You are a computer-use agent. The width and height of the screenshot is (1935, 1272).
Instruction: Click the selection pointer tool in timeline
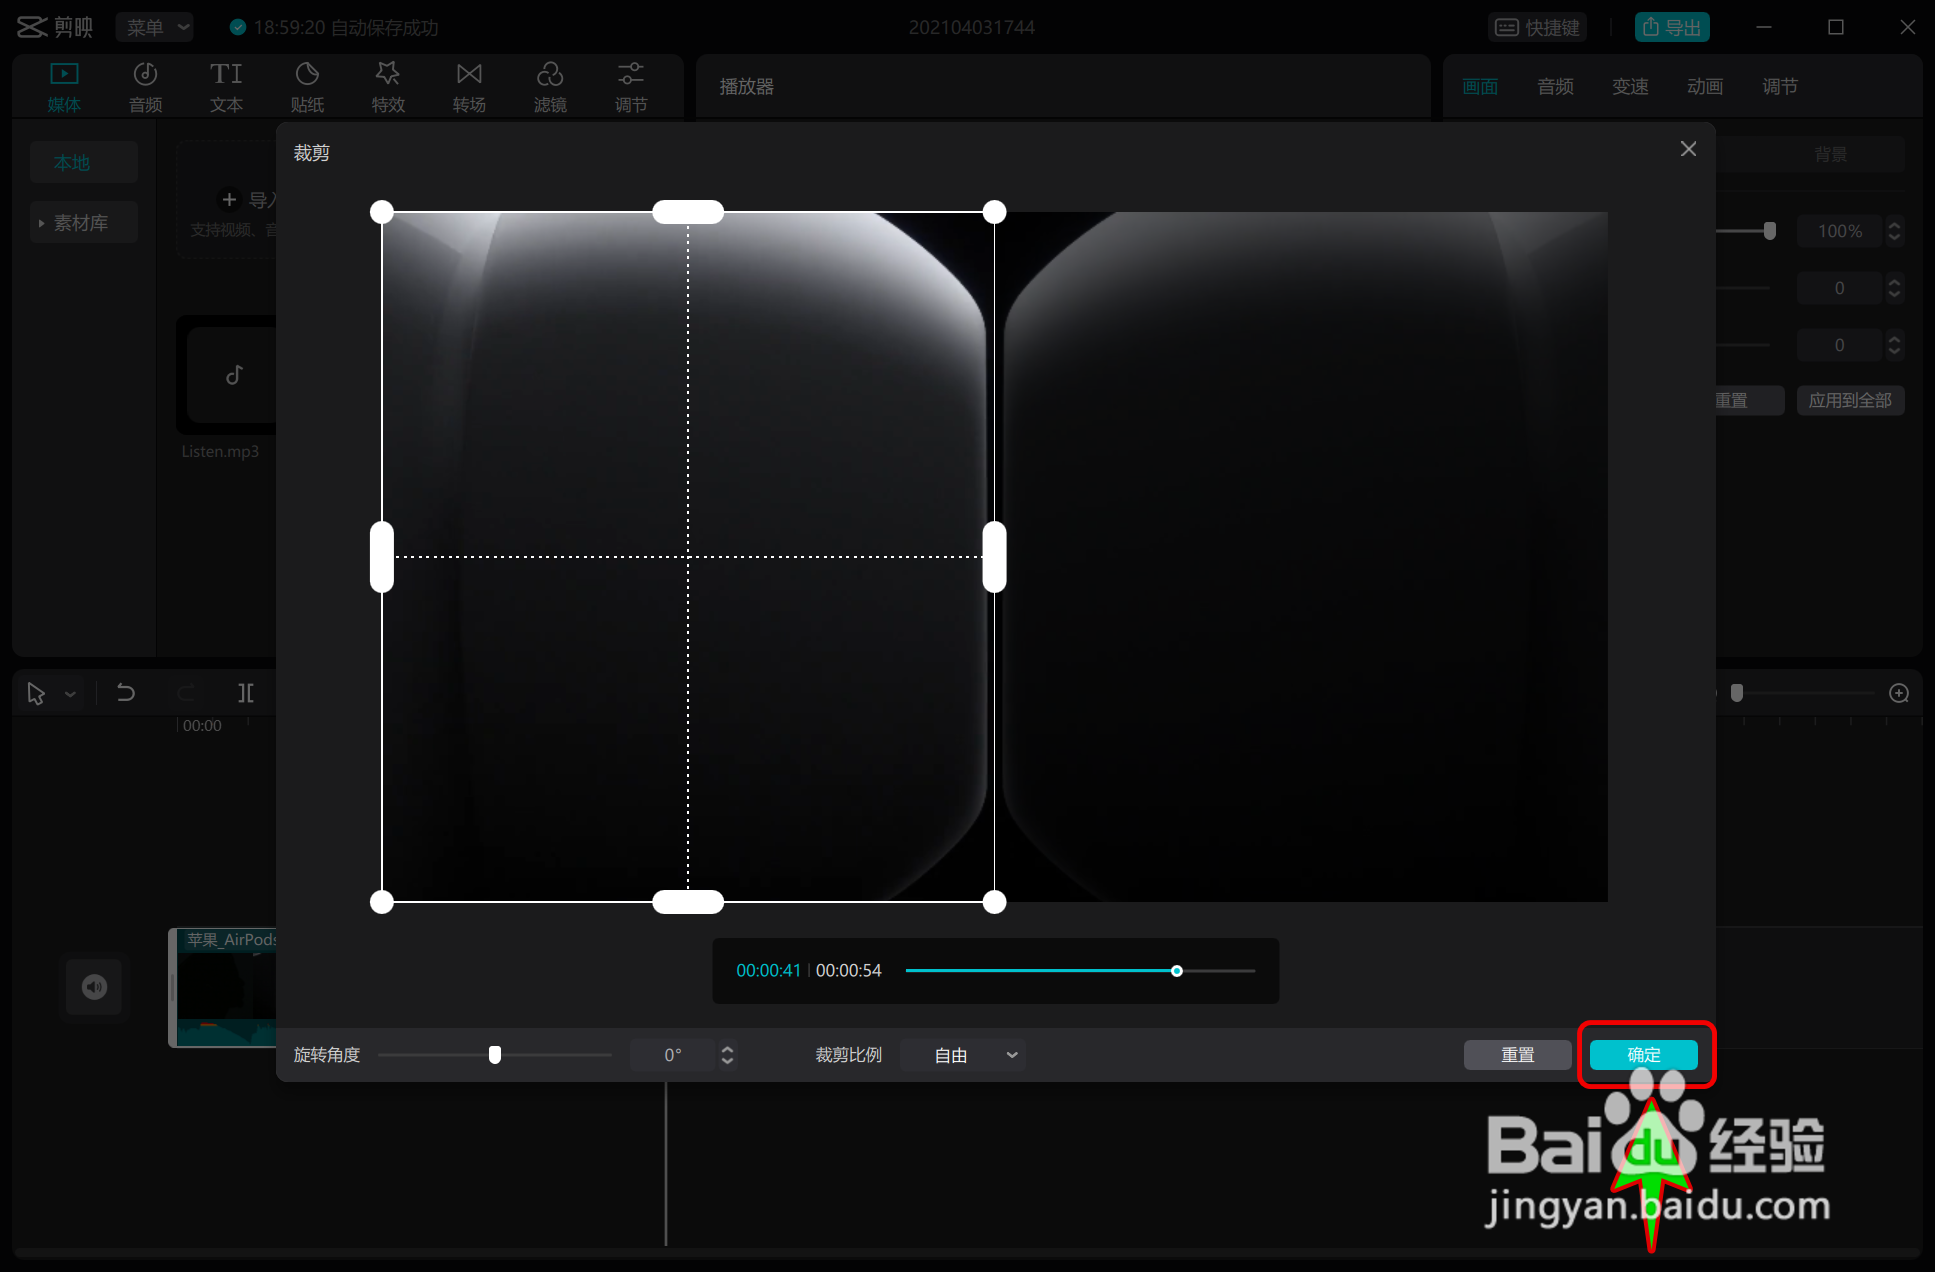tap(36, 693)
